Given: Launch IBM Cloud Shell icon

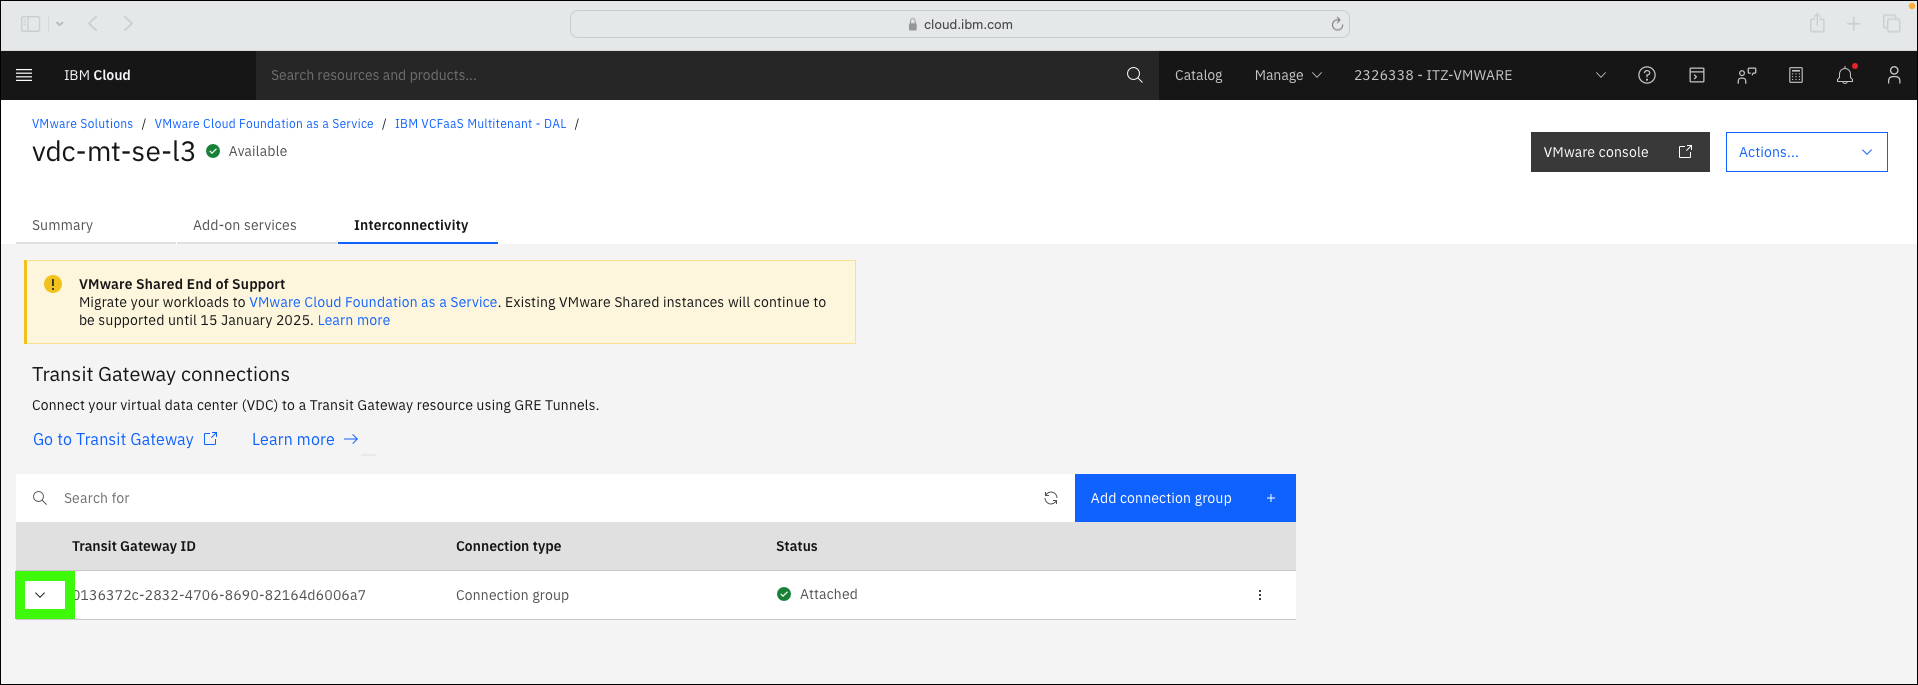Looking at the screenshot, I should (x=1697, y=75).
